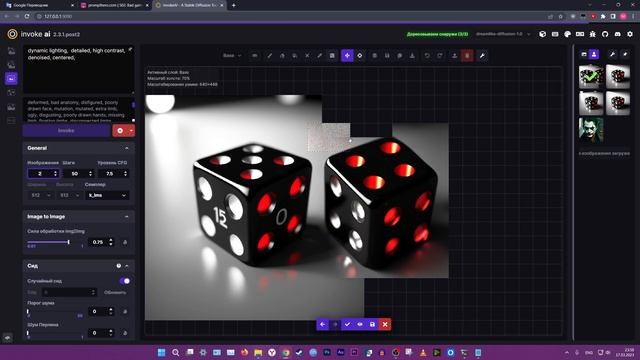This screenshot has height=360, width=640.
Task: Show previous staged image with left arrow
Action: point(322,324)
